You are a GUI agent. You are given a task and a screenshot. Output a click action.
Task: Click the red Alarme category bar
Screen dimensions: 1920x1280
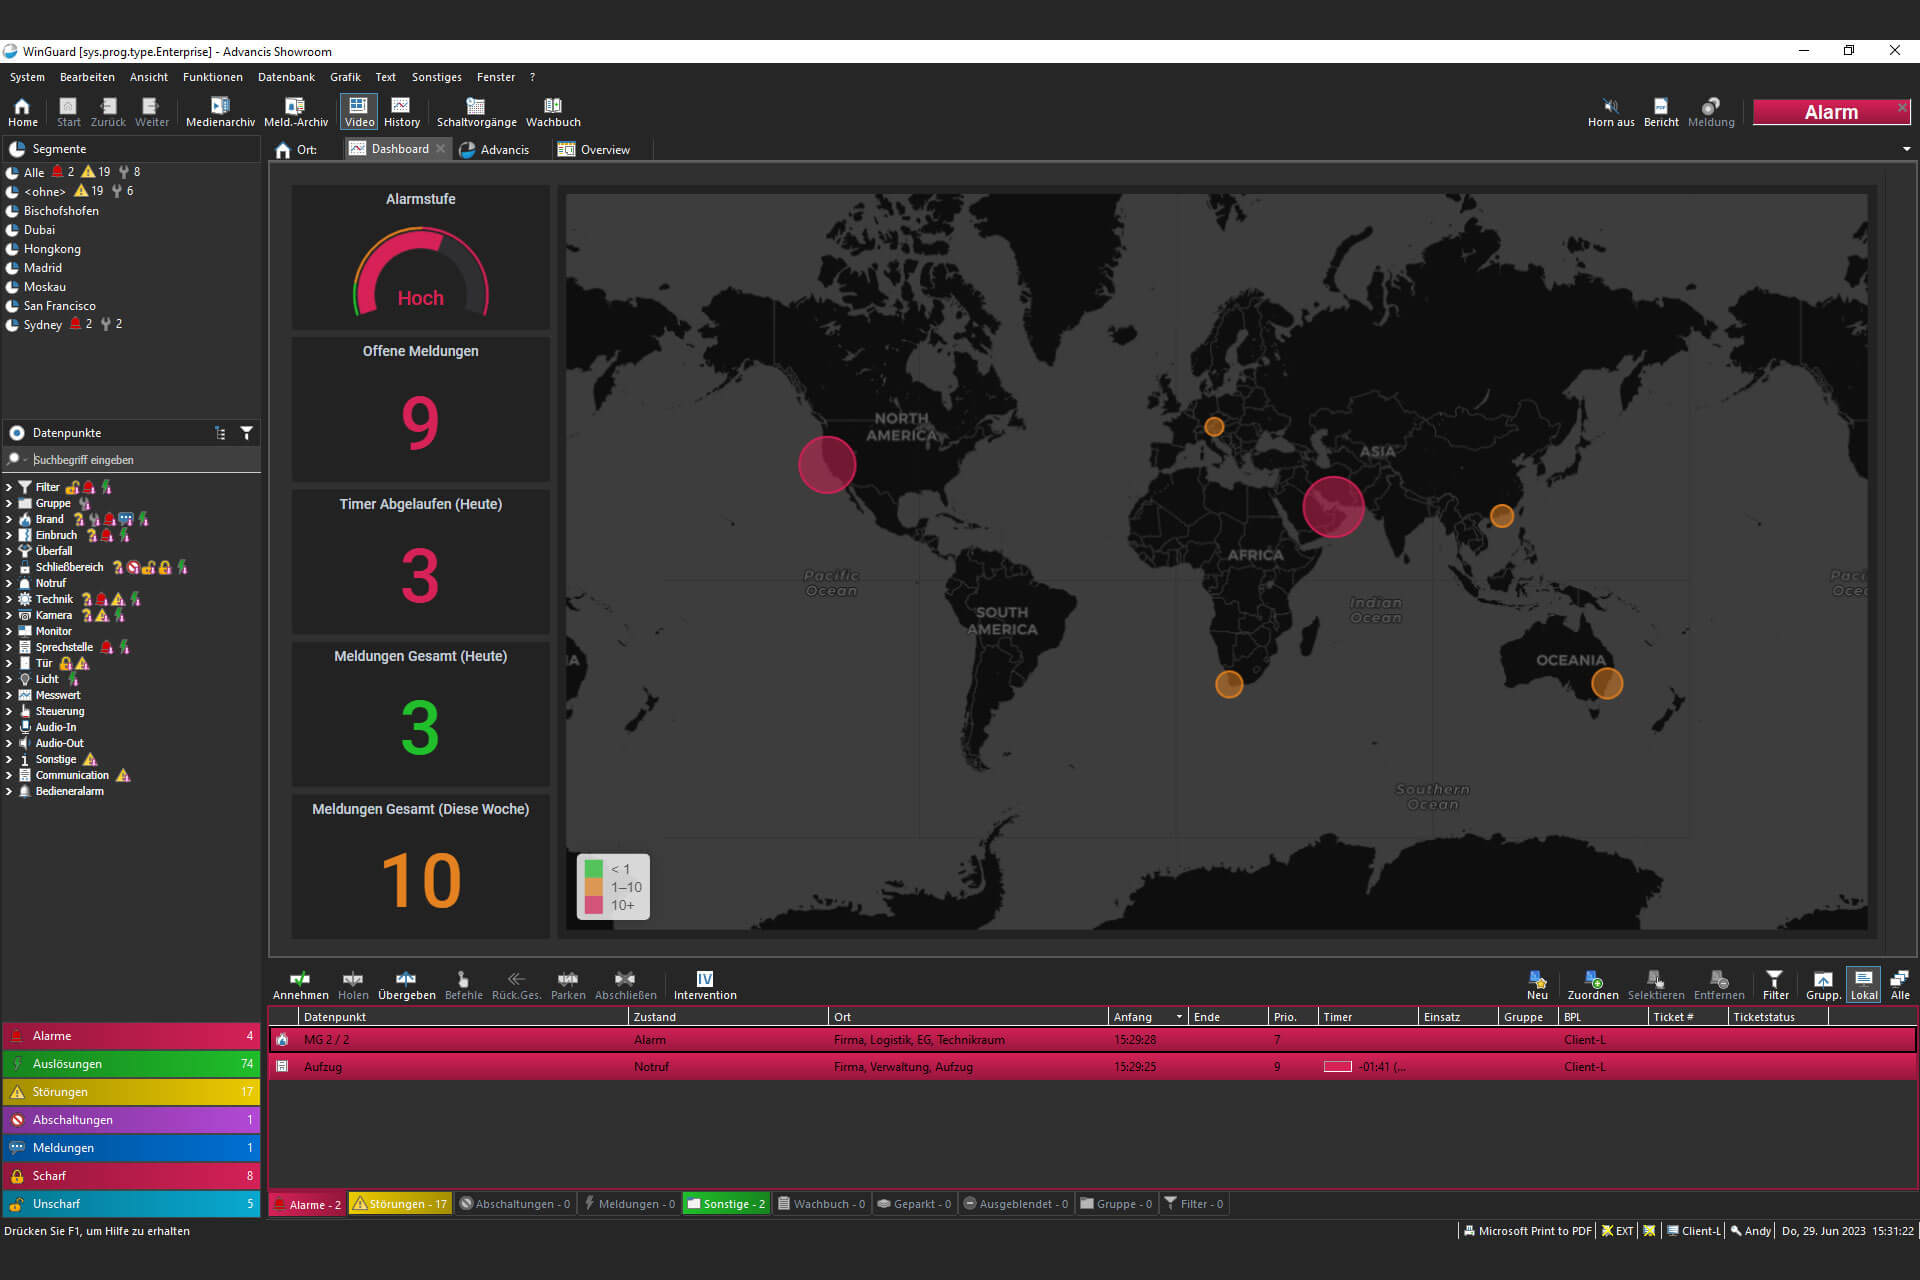(x=131, y=1036)
